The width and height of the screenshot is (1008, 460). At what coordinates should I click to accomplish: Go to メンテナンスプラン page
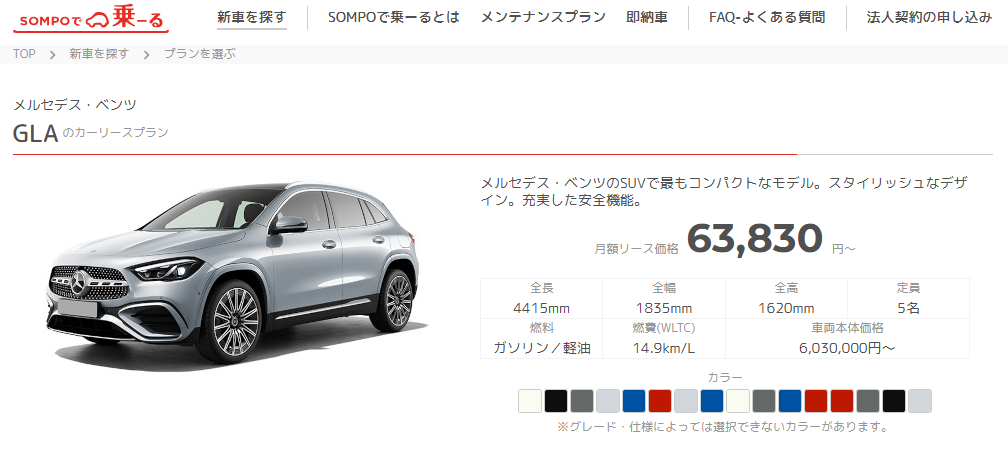coord(543,17)
